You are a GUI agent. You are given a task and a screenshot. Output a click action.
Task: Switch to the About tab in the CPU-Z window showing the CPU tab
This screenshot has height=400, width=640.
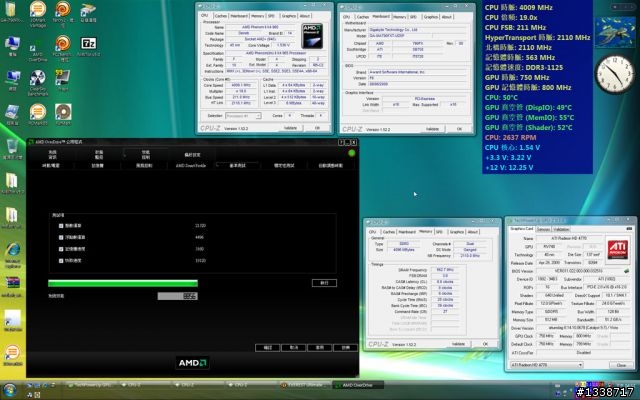[305, 16]
